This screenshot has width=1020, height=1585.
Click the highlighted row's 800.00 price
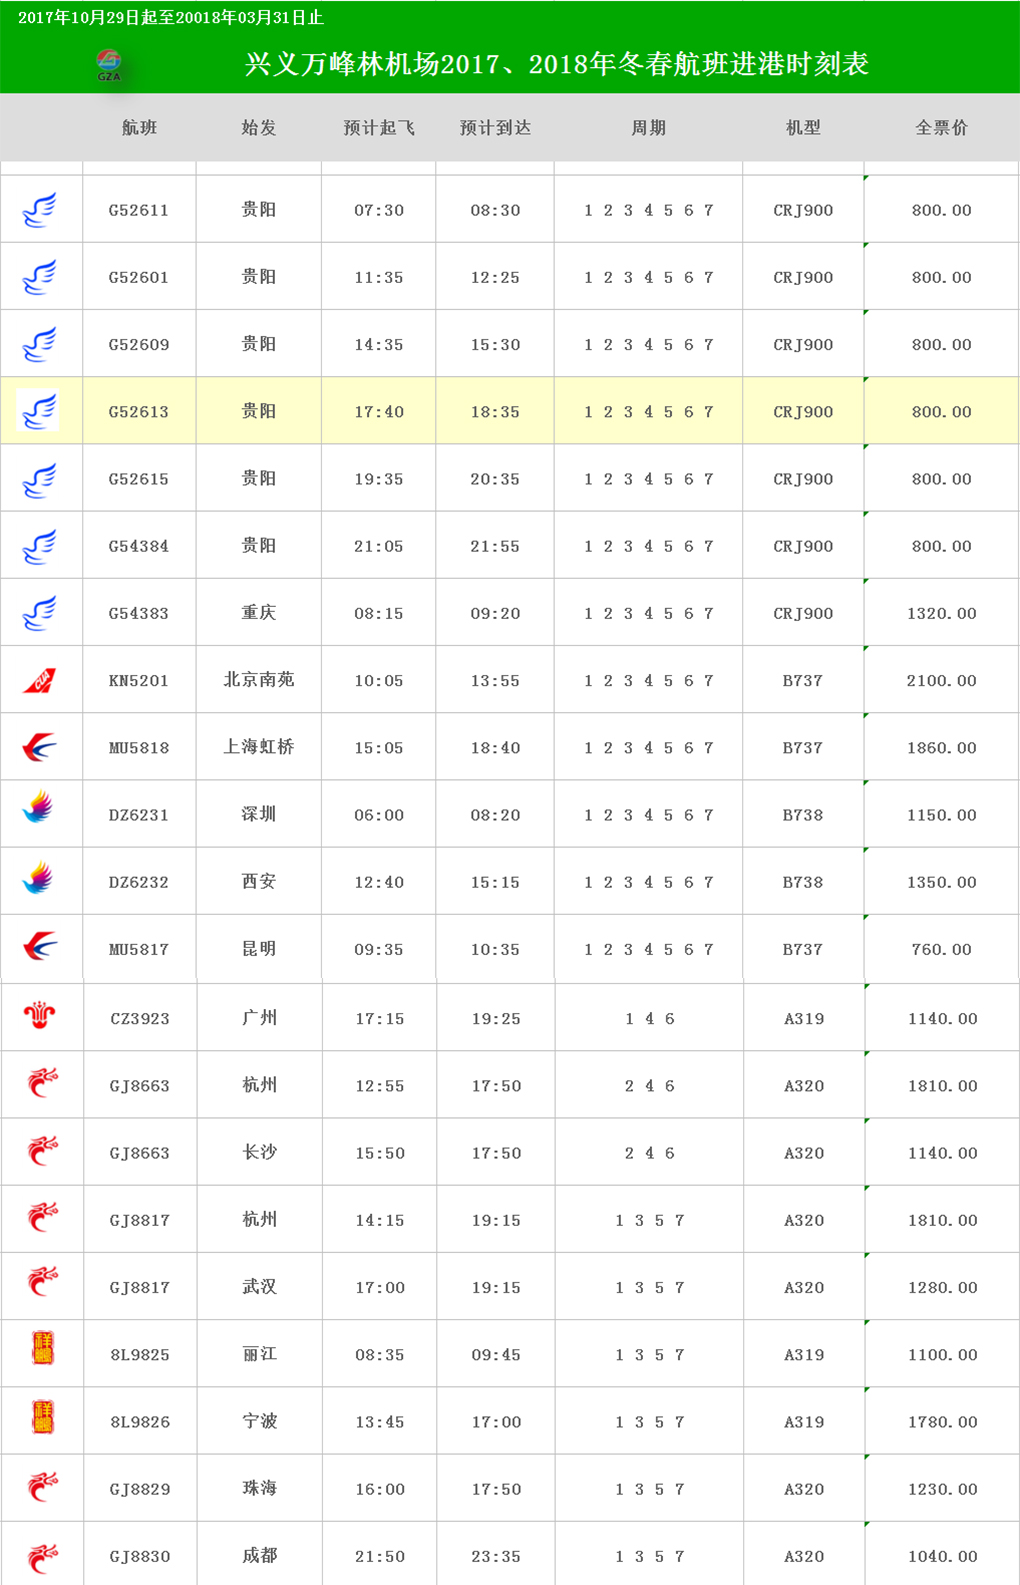click(x=941, y=411)
